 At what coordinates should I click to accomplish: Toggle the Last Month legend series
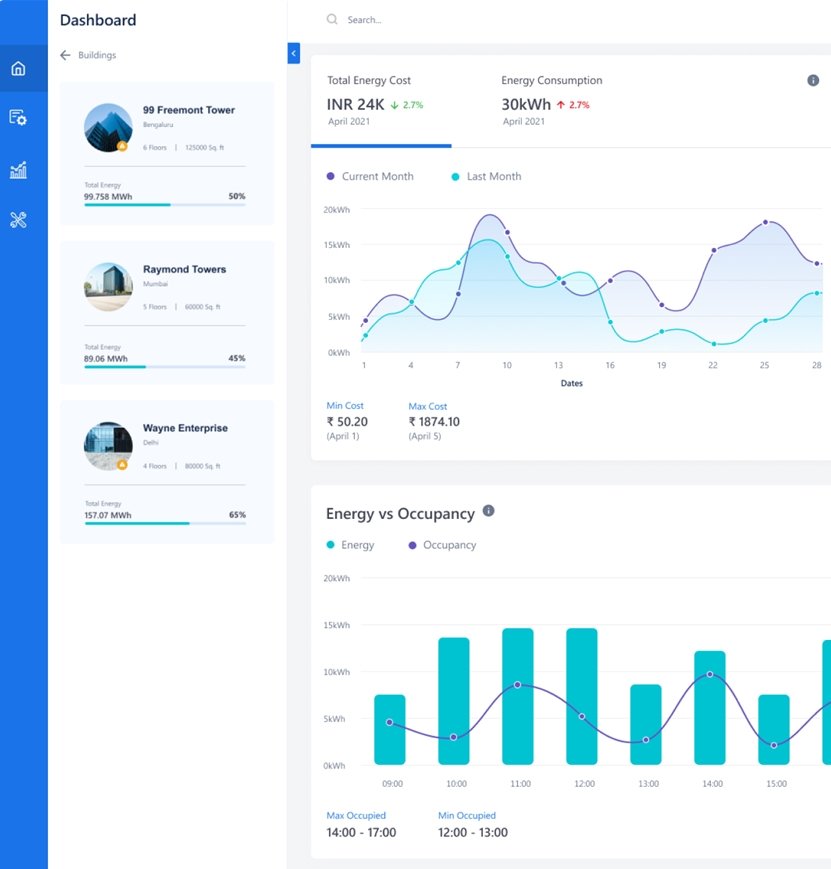click(486, 177)
